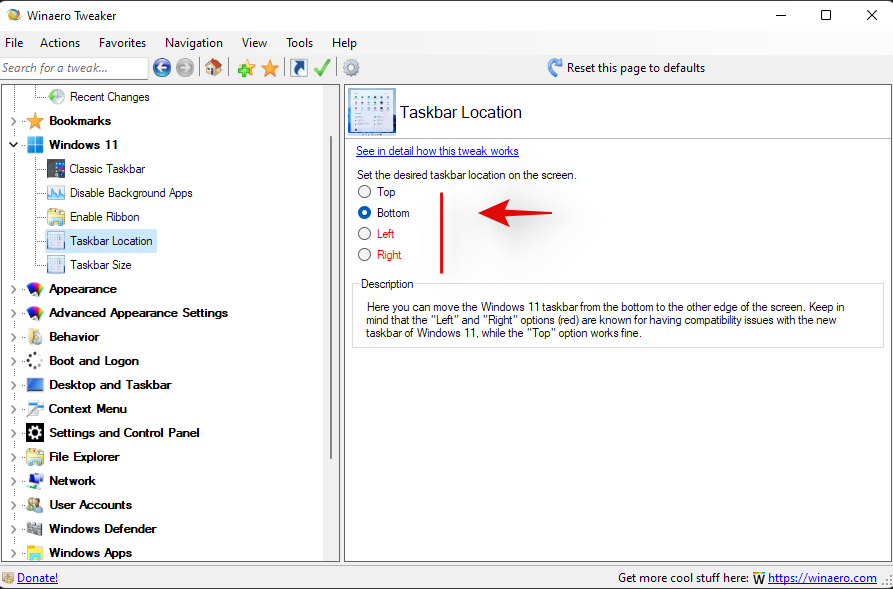893x589 pixels.
Task: Click the Recent Changes clock icon
Action: click(56, 97)
